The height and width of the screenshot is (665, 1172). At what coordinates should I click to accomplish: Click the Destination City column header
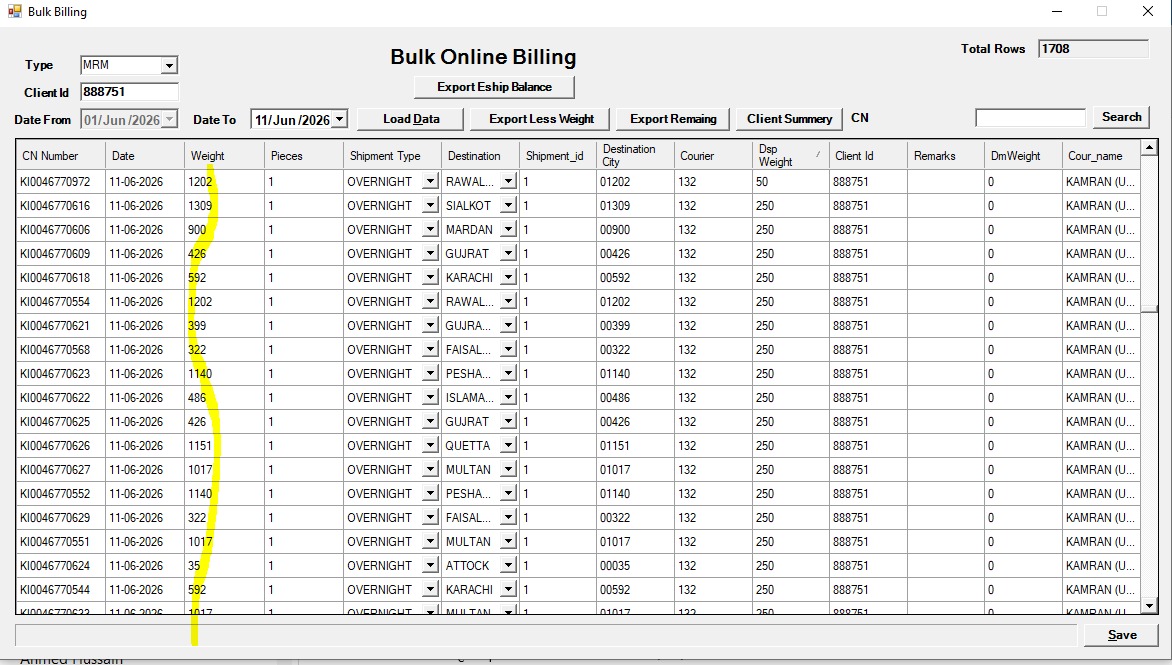point(635,155)
